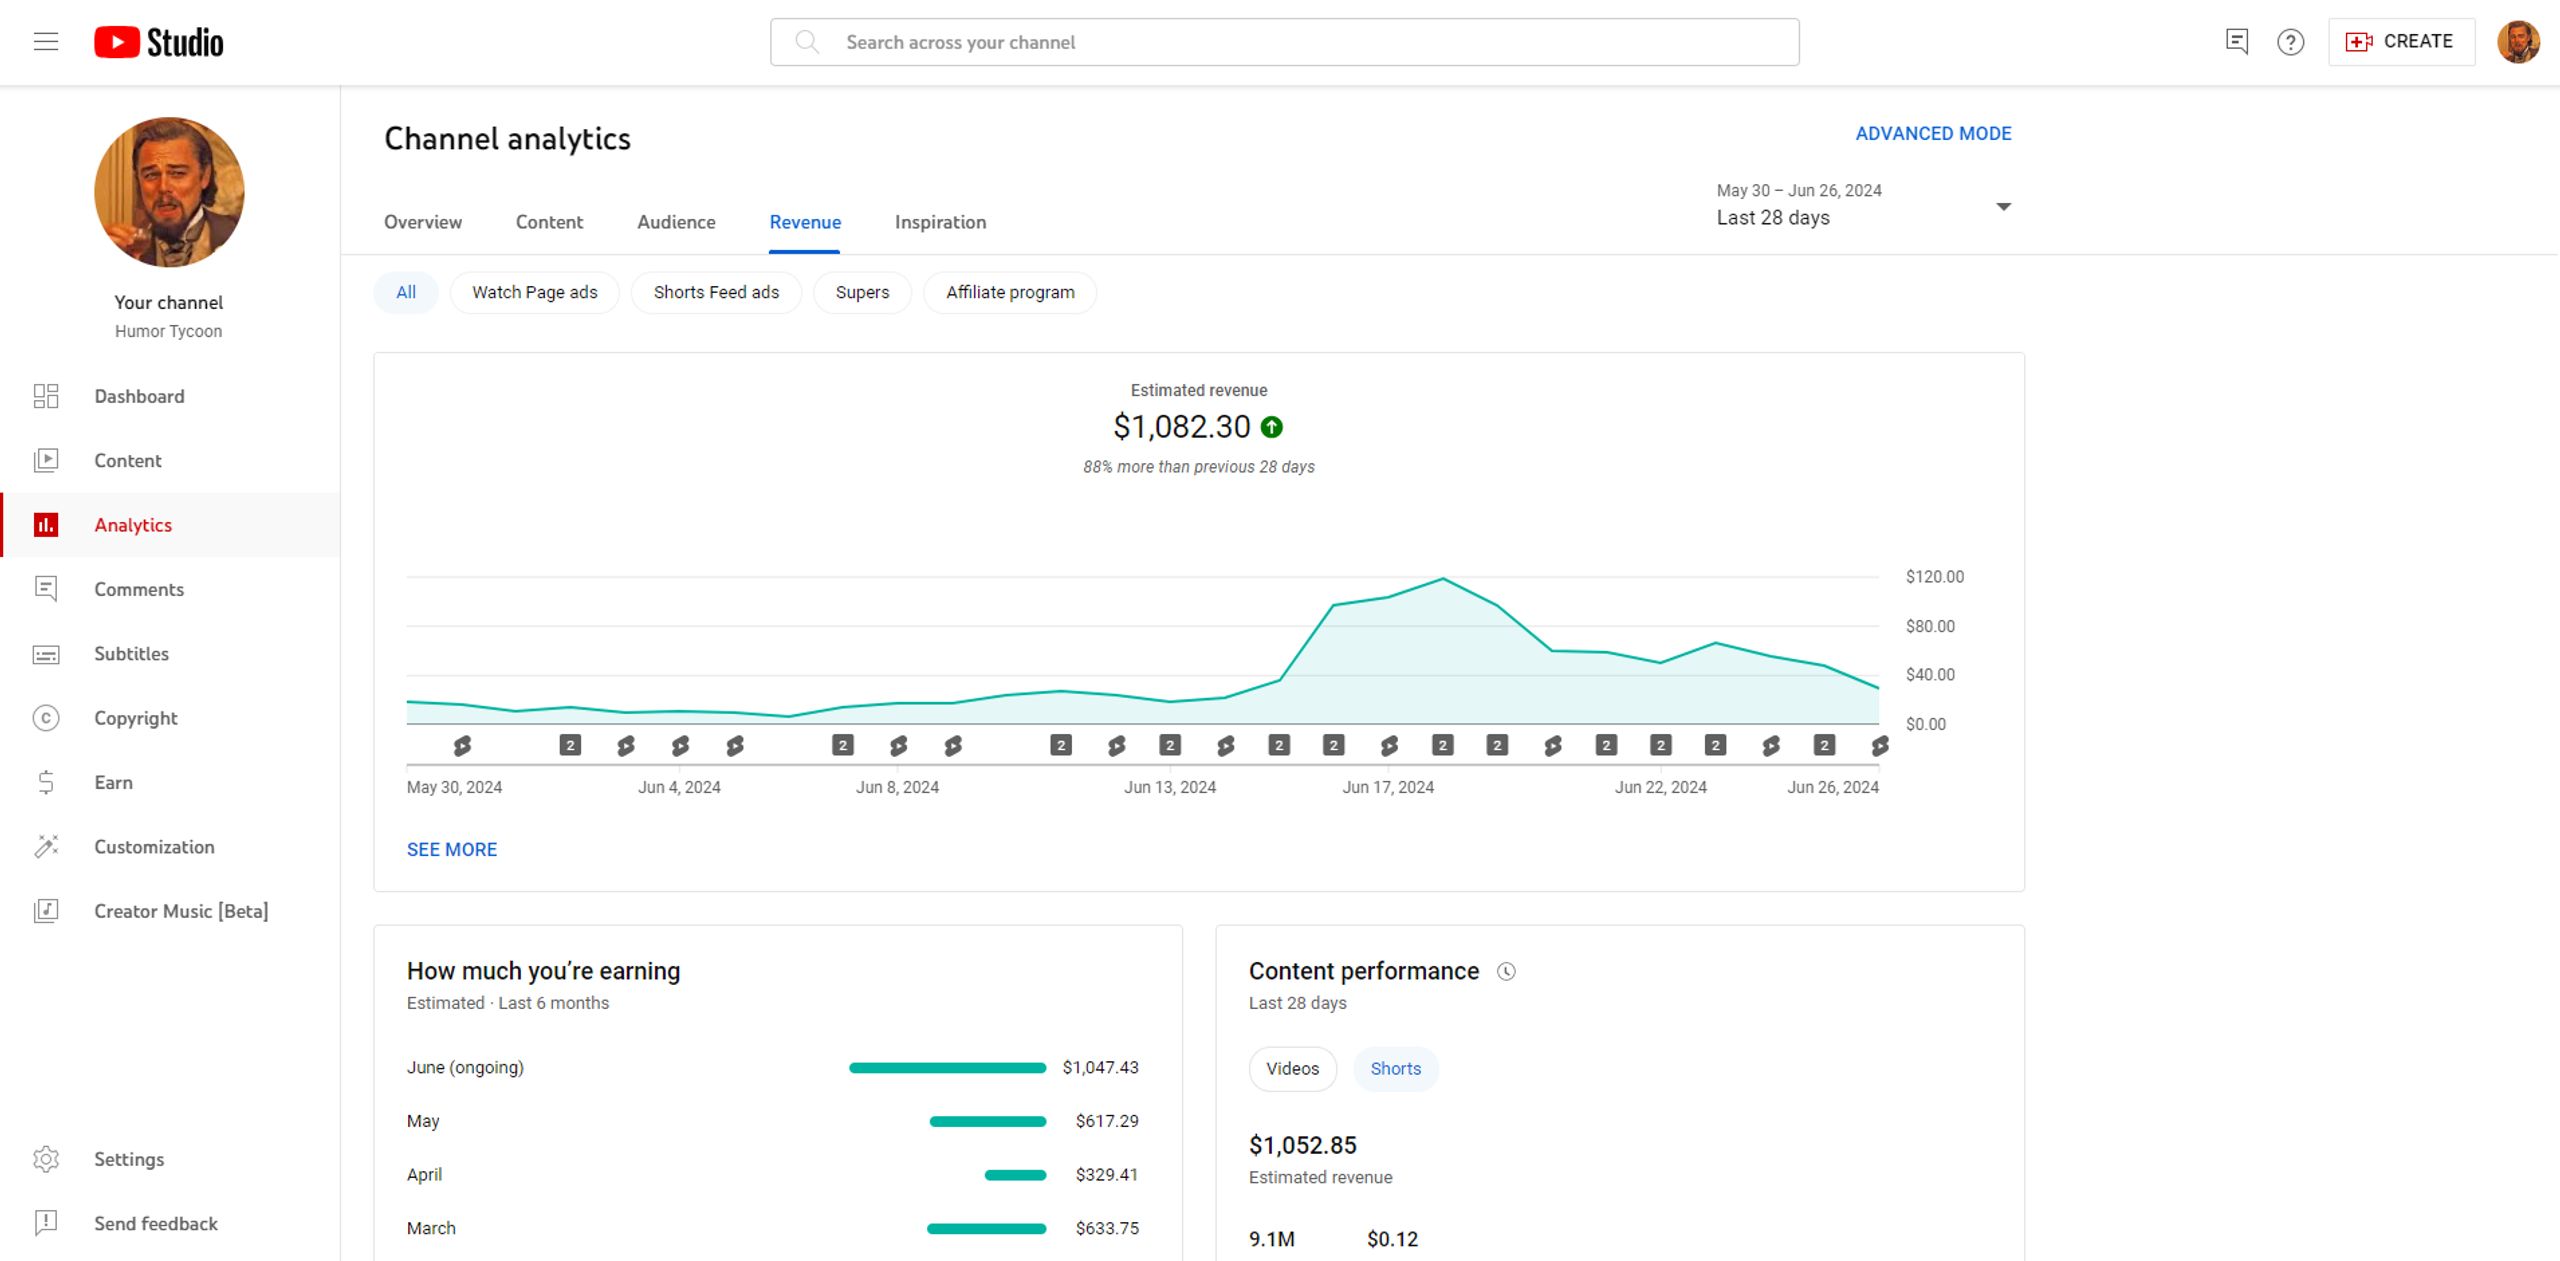The height and width of the screenshot is (1261, 2560).
Task: Click the Shorts marker at Jun 26, 2024
Action: click(1879, 746)
